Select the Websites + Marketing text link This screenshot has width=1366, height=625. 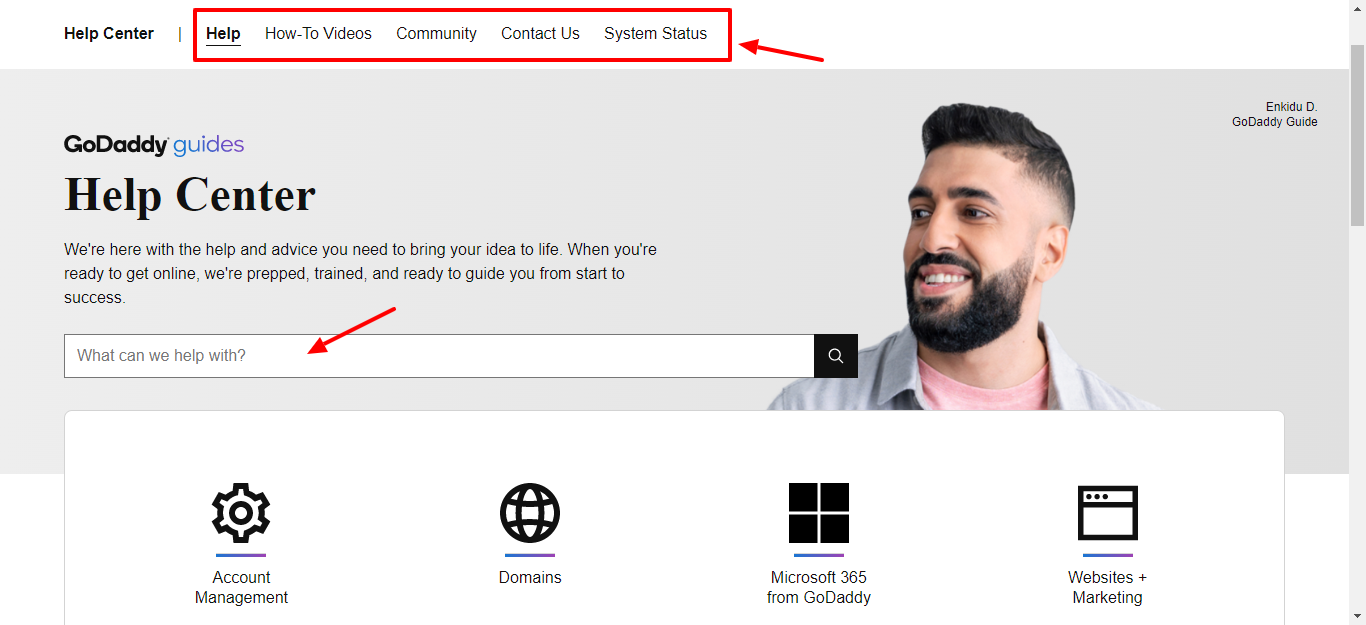(1107, 588)
